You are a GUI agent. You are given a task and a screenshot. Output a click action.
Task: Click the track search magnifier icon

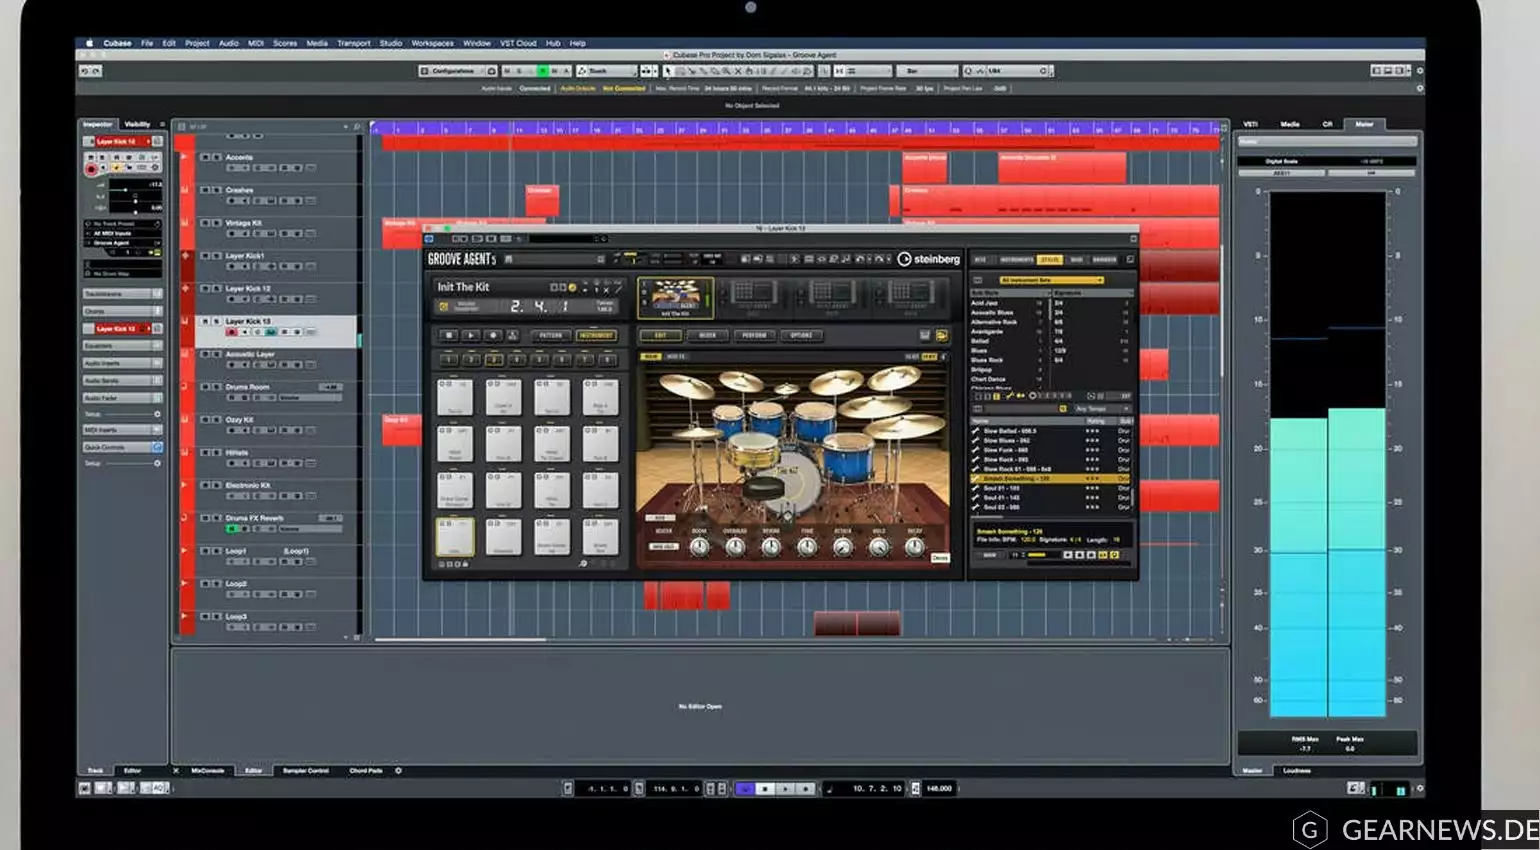click(356, 127)
